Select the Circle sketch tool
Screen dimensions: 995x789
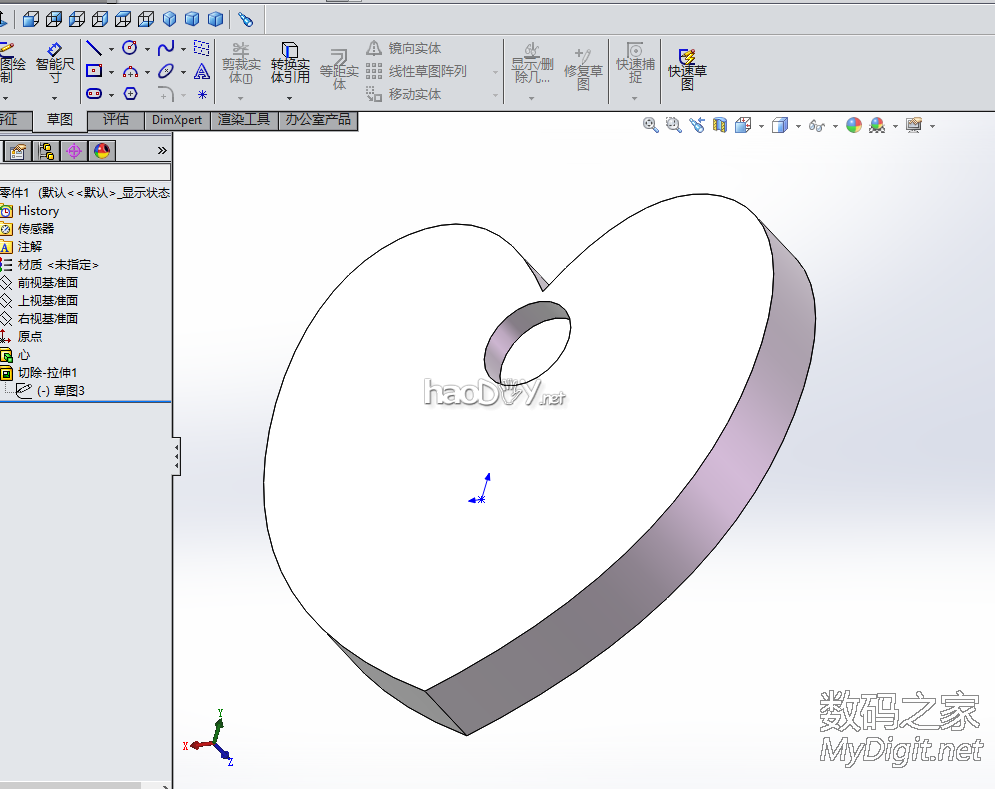[130, 48]
